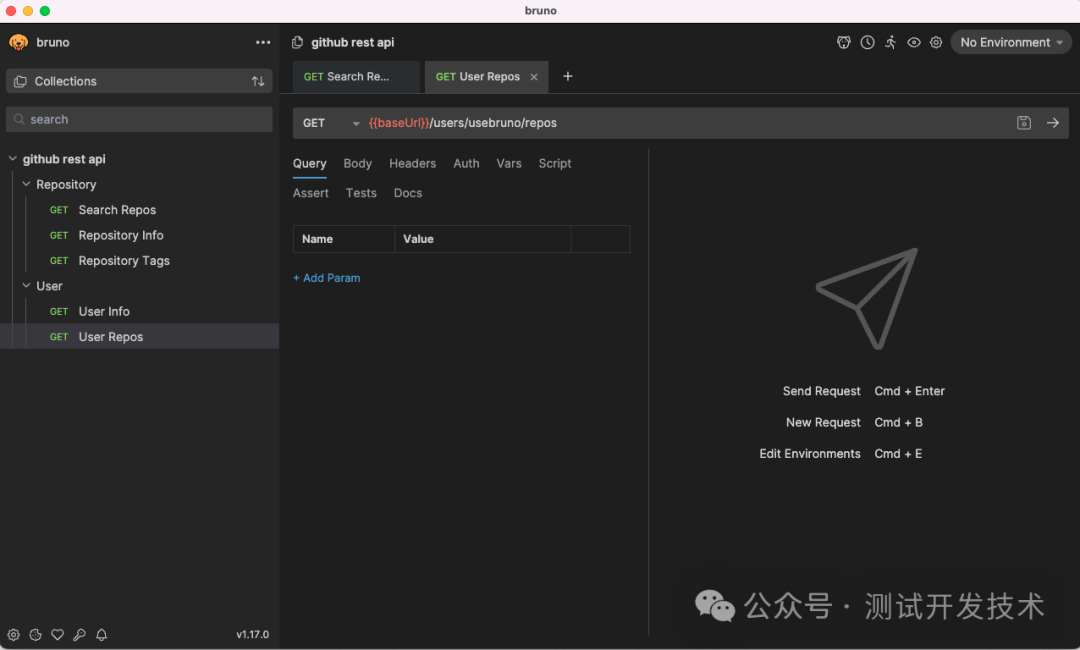The image size is (1080, 650).
Task: Click the sort icon beside Collections
Action: [258, 81]
